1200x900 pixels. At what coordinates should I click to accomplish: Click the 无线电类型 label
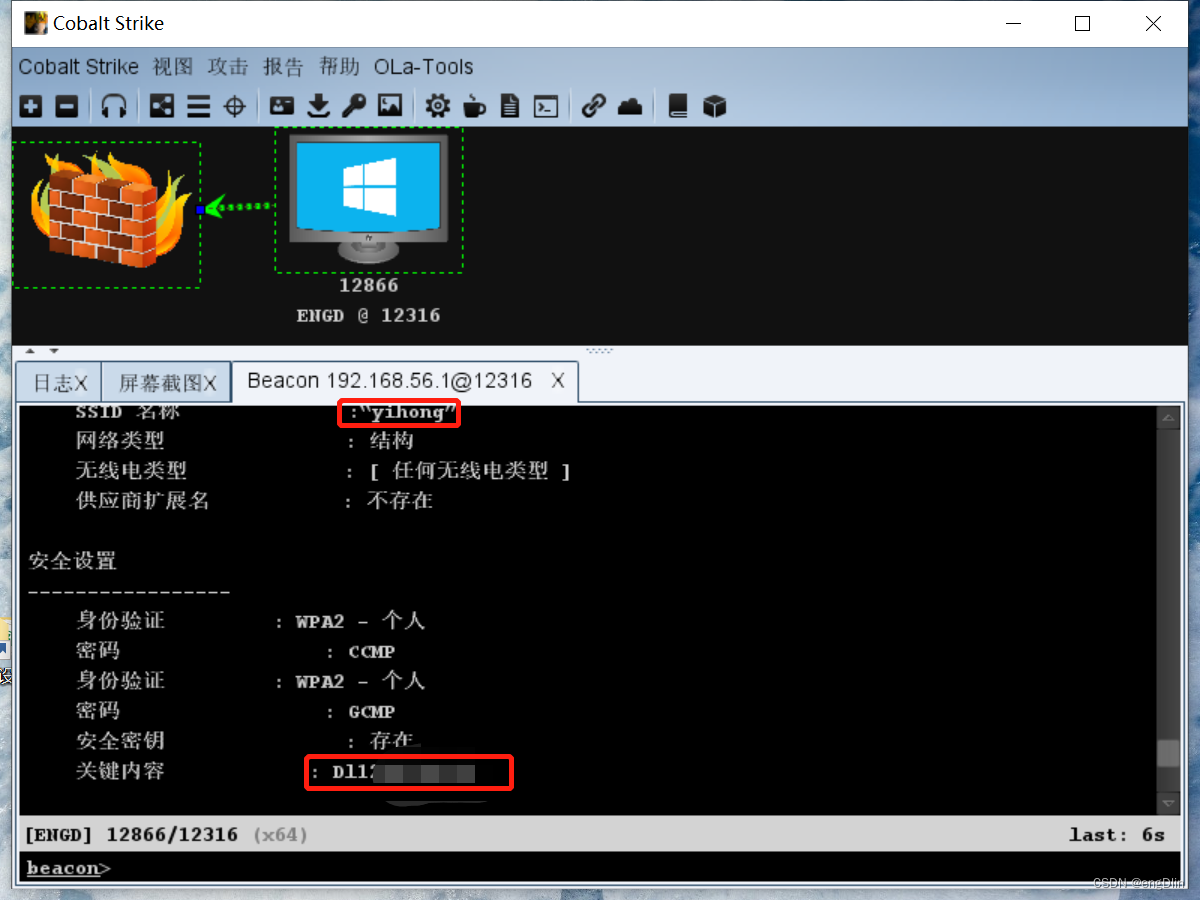click(131, 471)
